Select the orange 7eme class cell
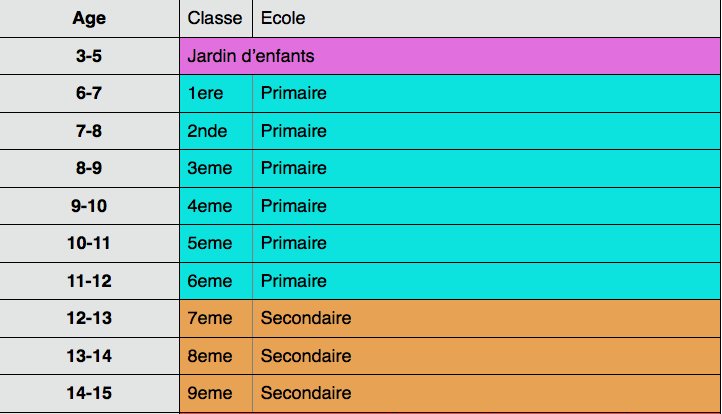 tap(216, 319)
